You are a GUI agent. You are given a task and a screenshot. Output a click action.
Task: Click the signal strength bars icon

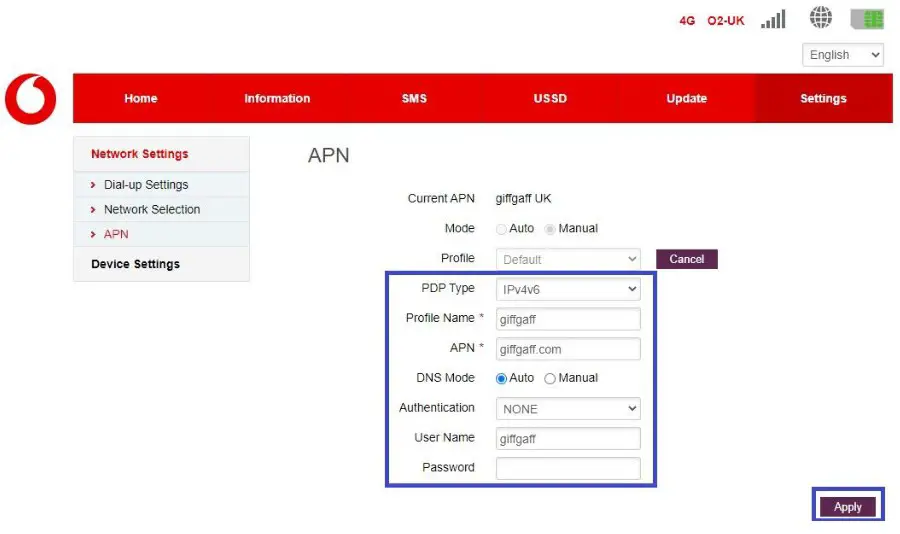pos(773,19)
